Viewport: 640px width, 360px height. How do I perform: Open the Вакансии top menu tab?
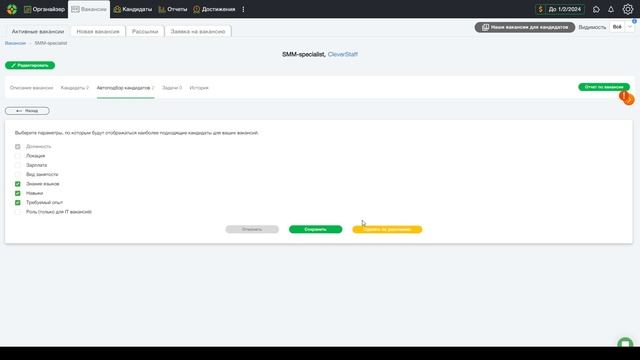click(x=89, y=9)
